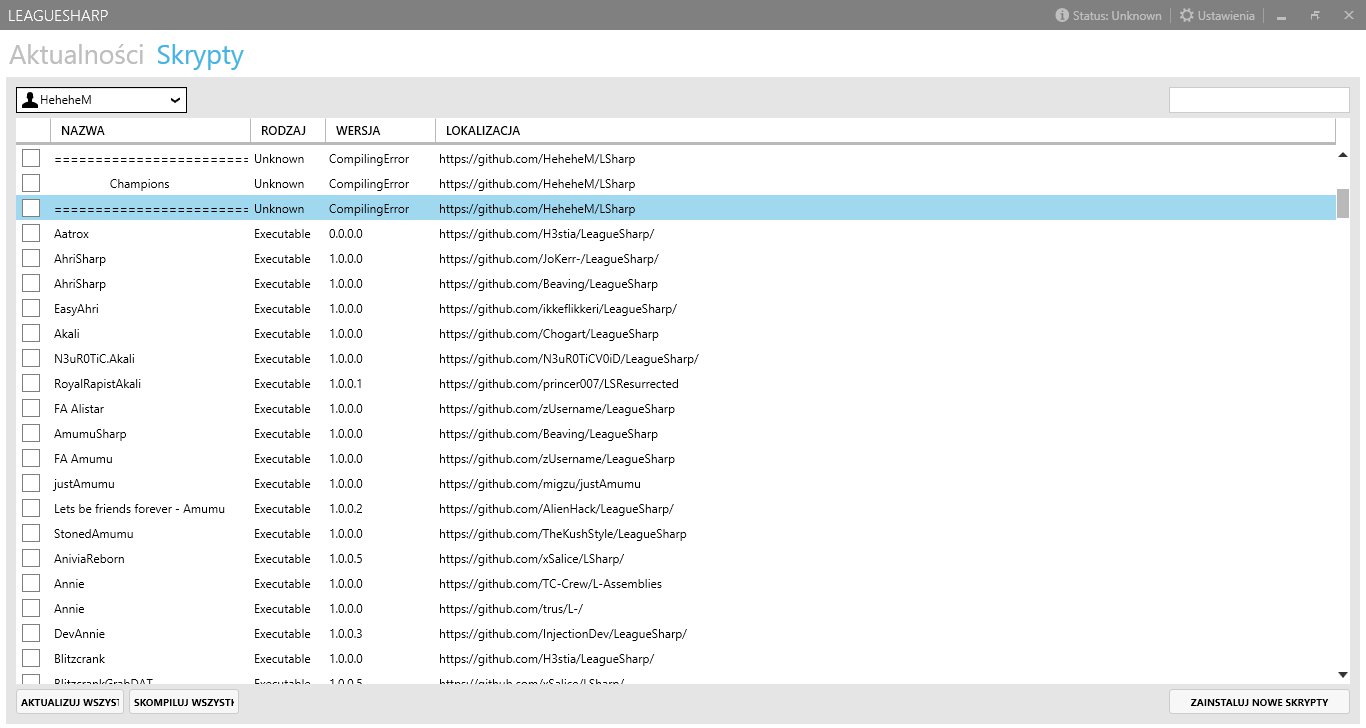Screen dimensions: 1366x728
Task: Minimize the LeagueSharp window
Action: (x=1281, y=16)
